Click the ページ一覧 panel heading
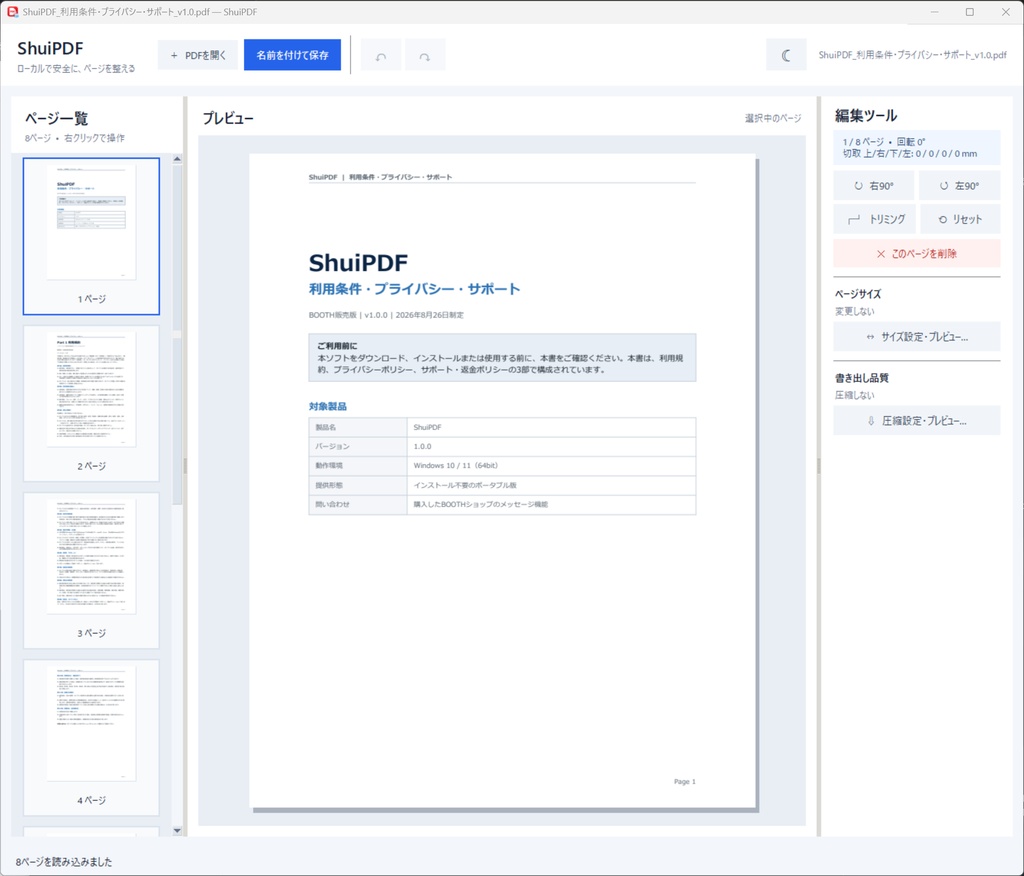 click(56, 118)
